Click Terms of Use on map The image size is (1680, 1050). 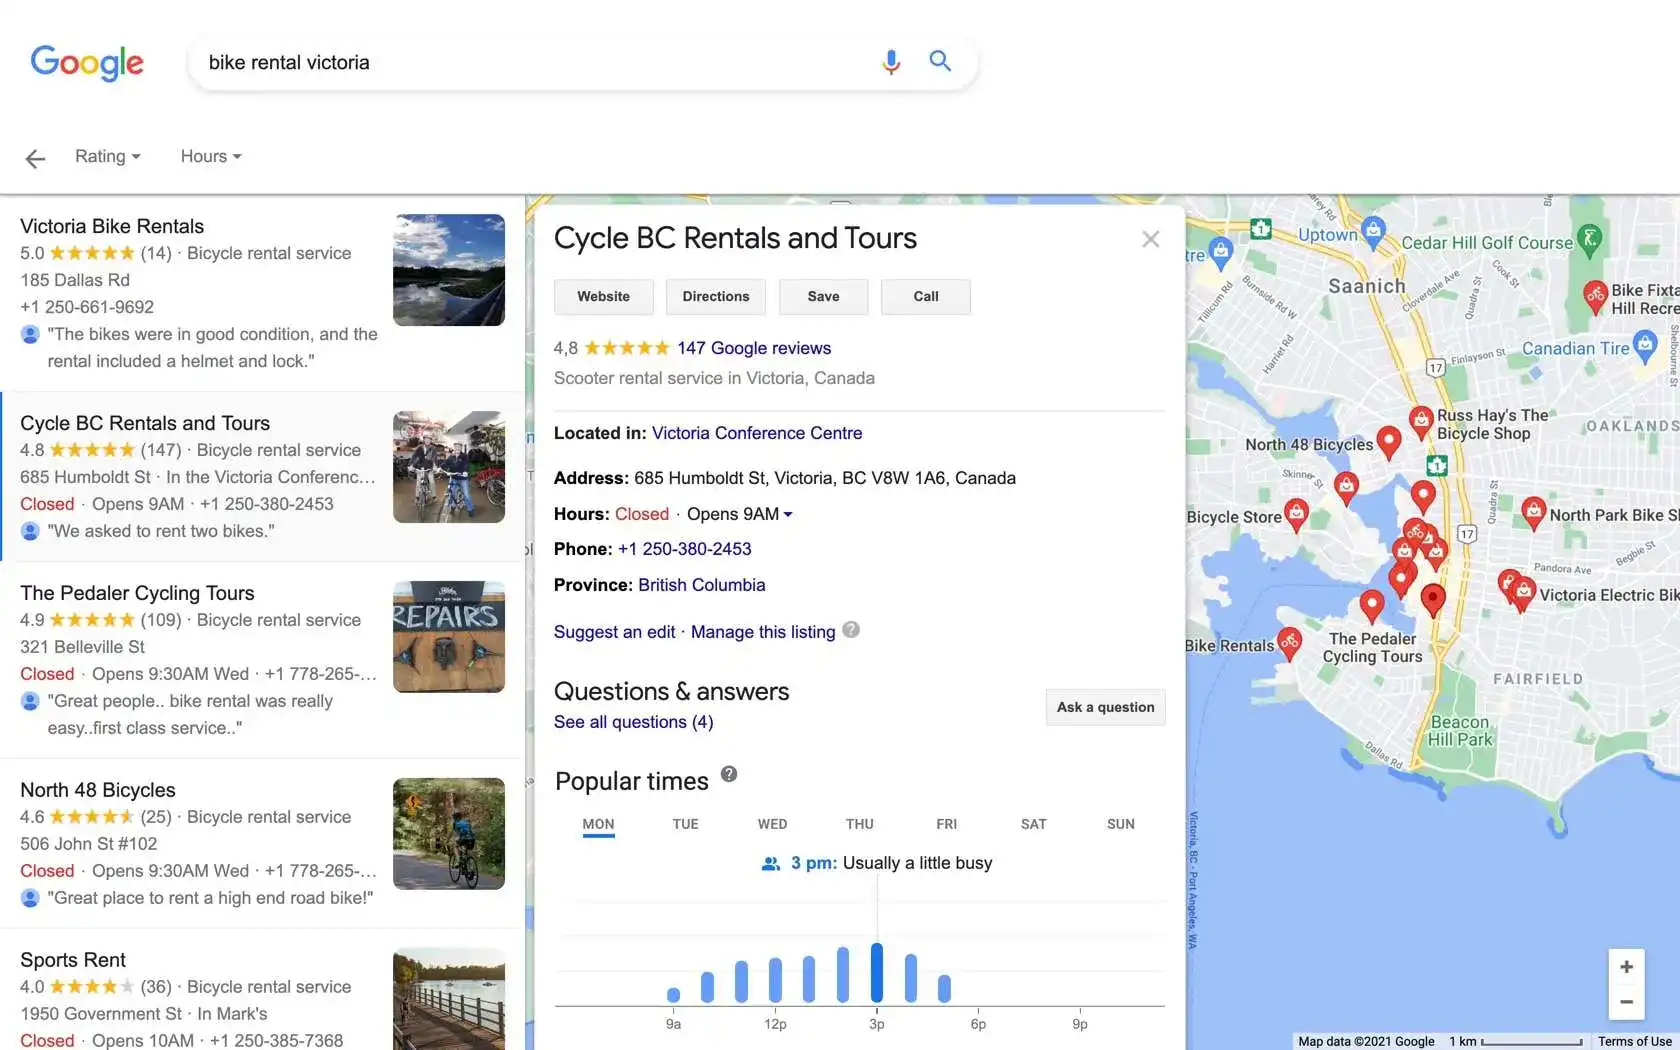1634,1041
